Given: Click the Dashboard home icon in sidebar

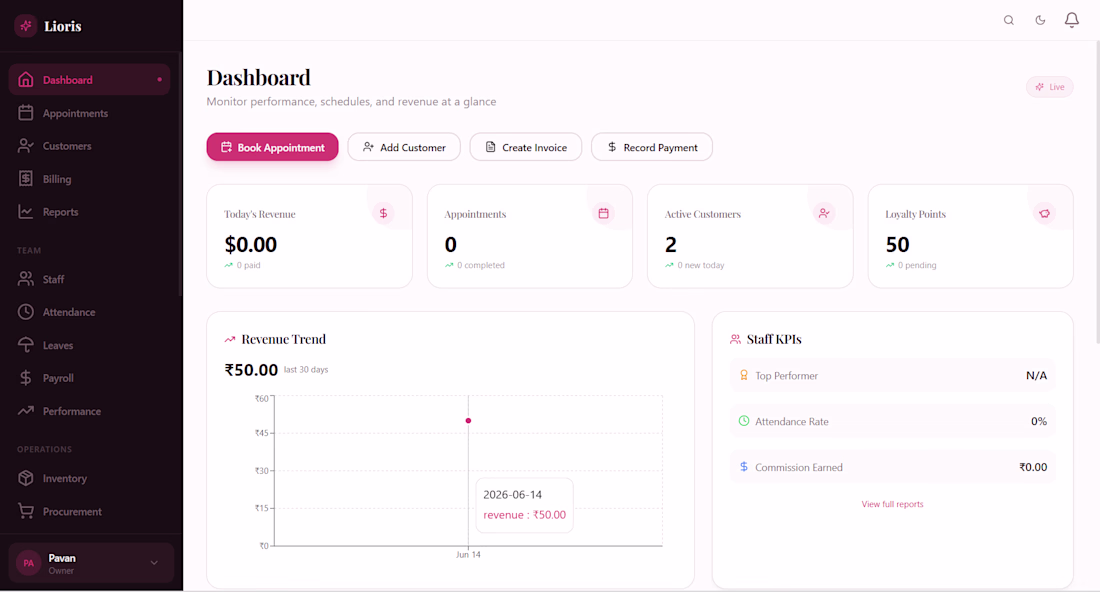Looking at the screenshot, I should click(x=26, y=80).
